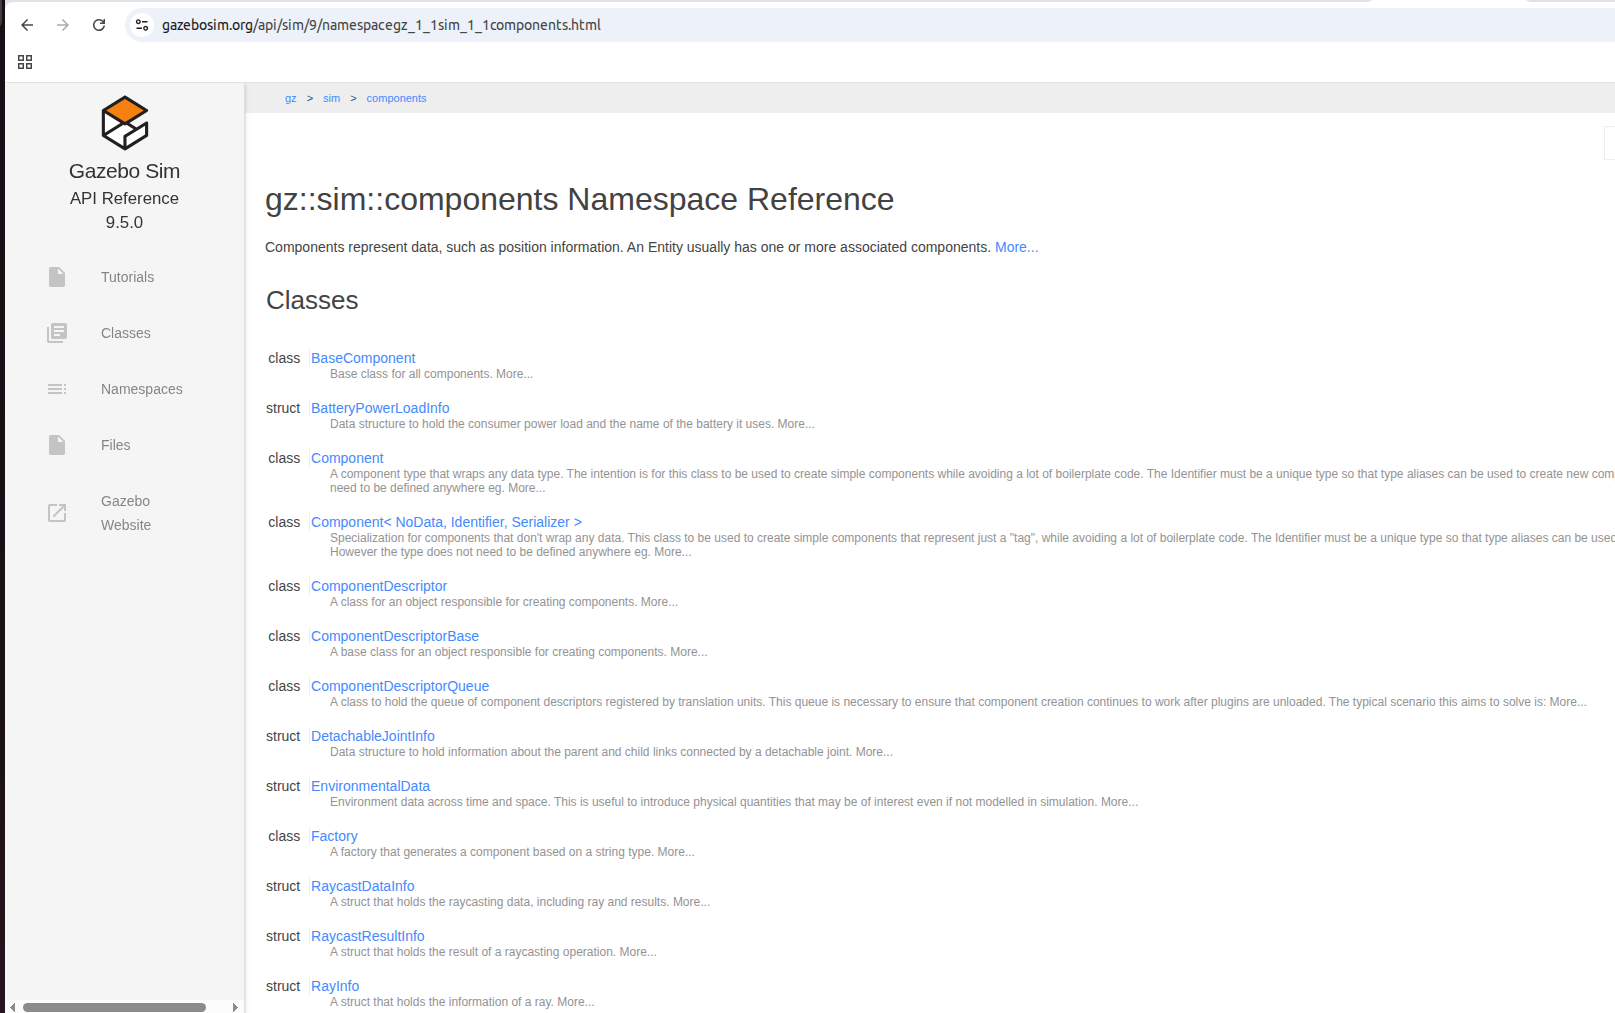Select the Files icon in sidebar
The height and width of the screenshot is (1013, 1615).
pyautogui.click(x=55, y=444)
